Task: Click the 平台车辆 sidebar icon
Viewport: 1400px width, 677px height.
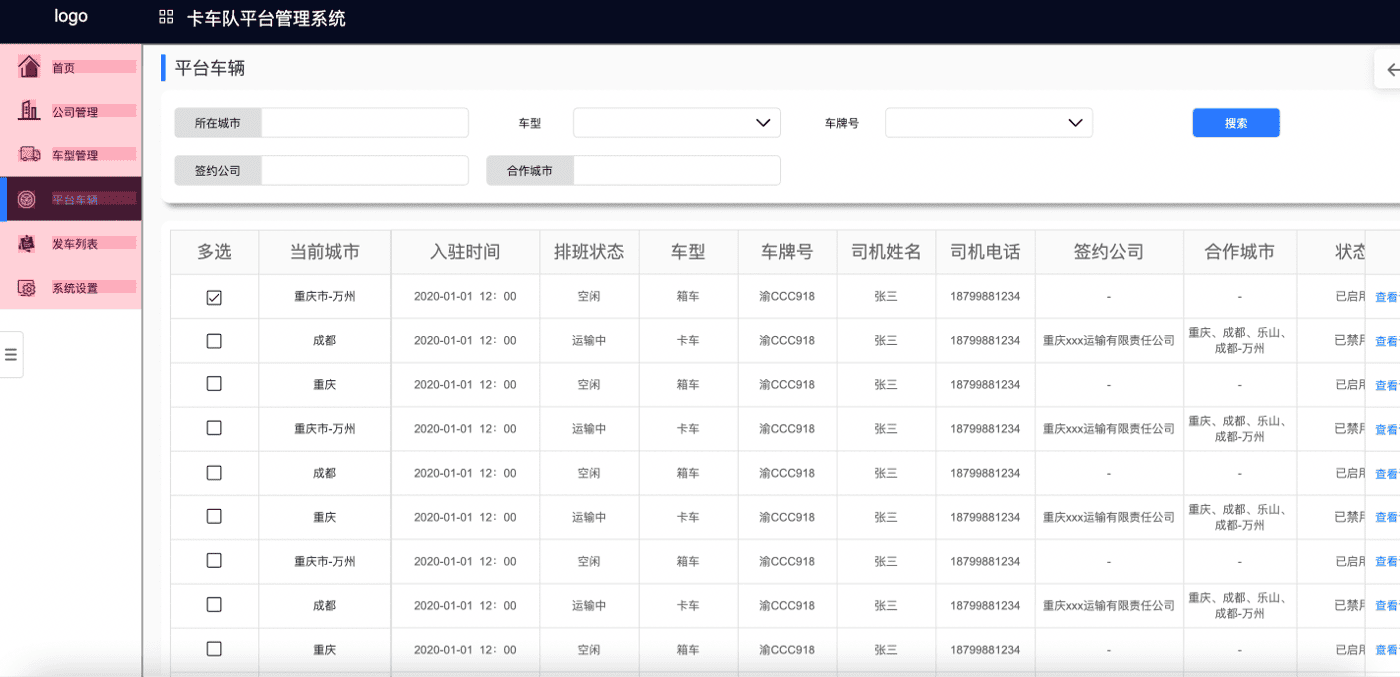Action: pyautogui.click(x=28, y=199)
